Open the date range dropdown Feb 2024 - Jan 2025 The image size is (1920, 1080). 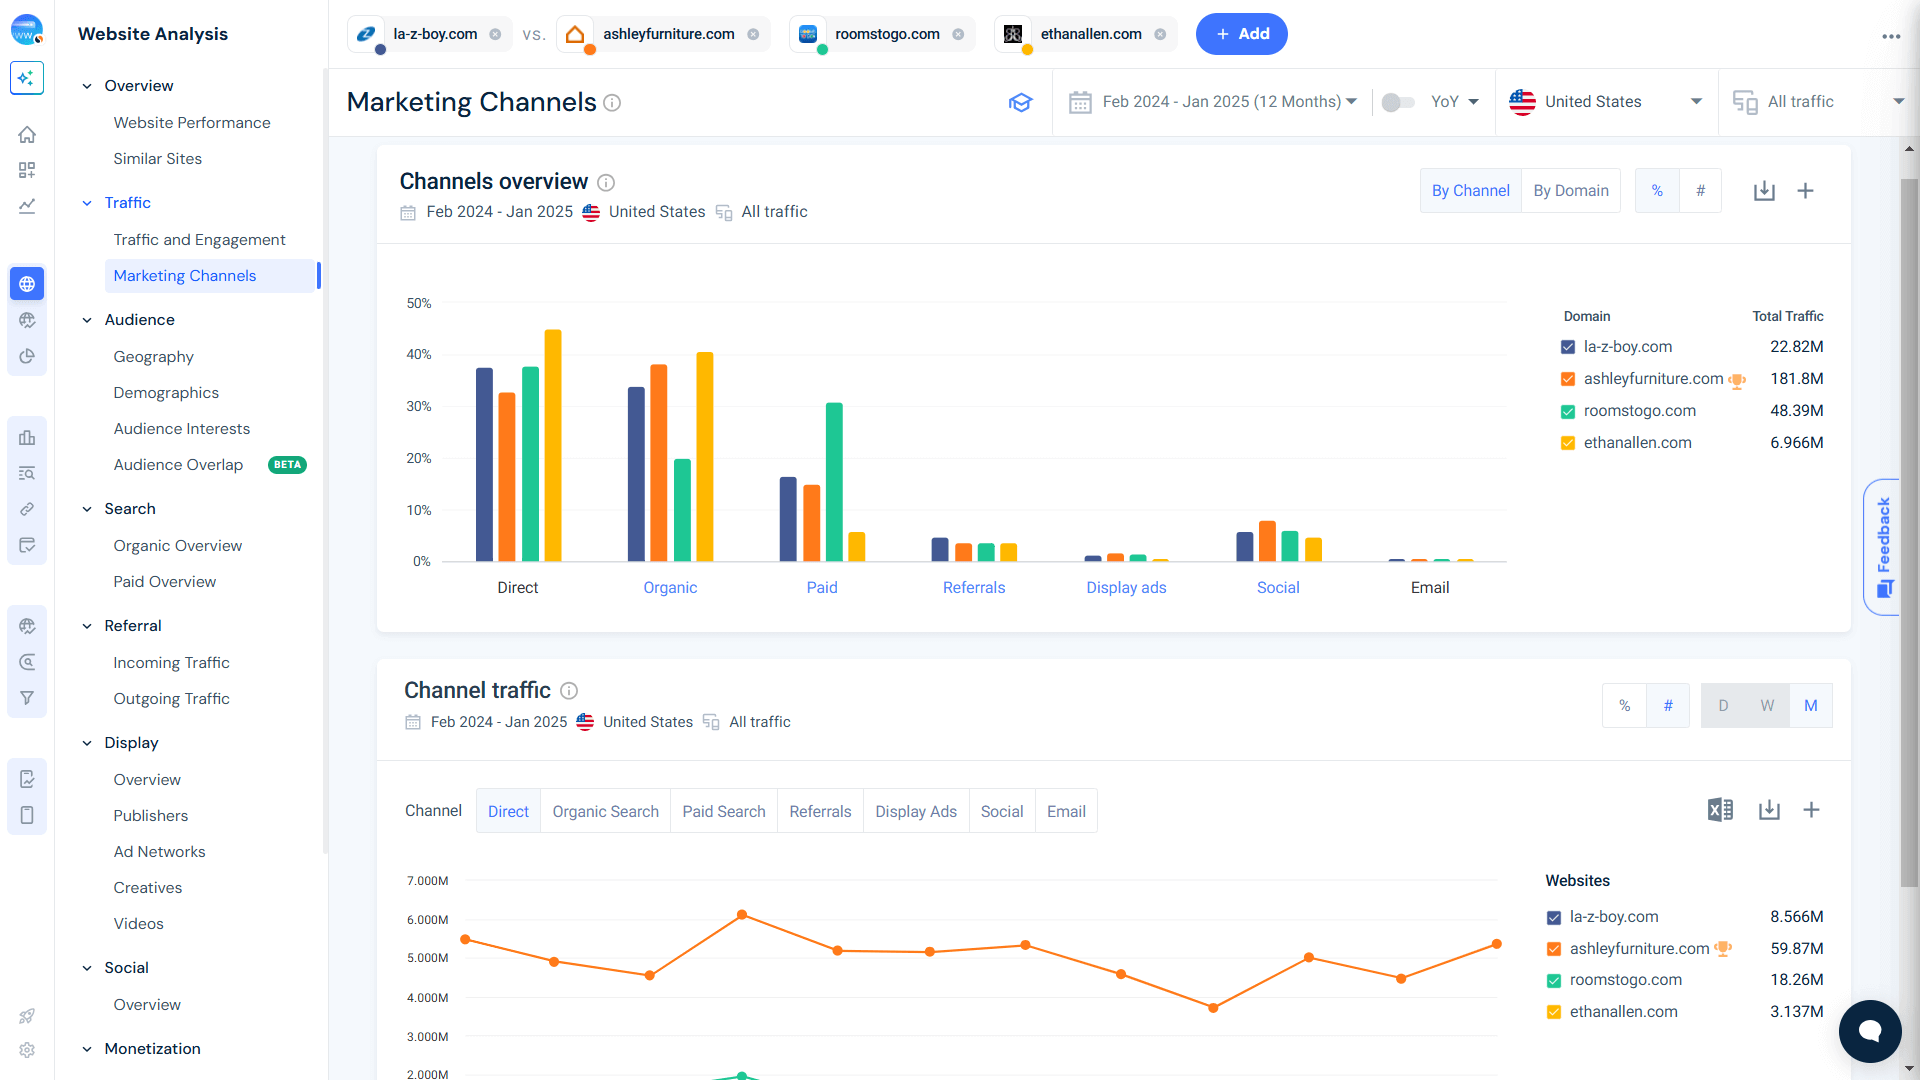1212,102
